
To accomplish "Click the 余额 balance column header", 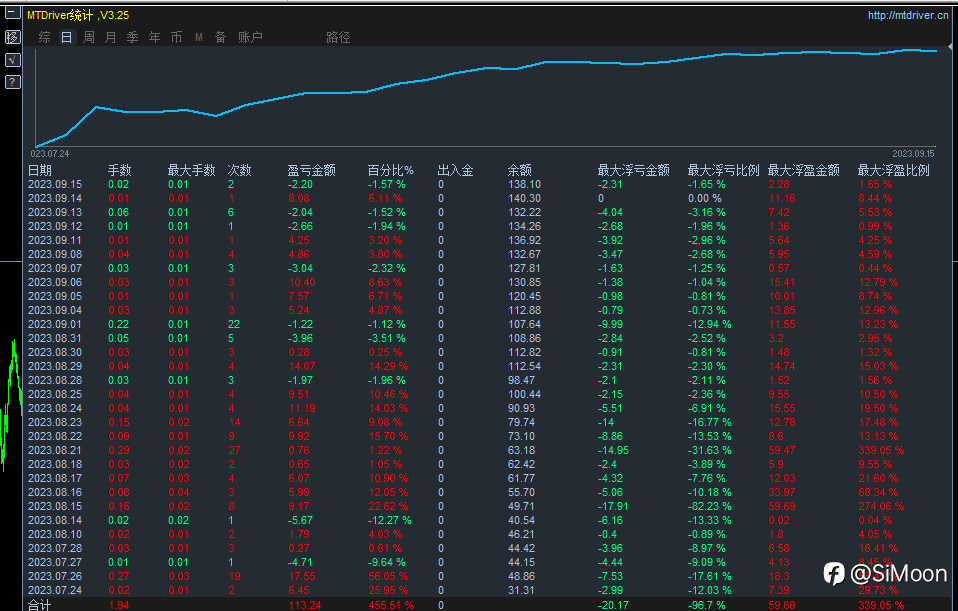I will 519,170.
